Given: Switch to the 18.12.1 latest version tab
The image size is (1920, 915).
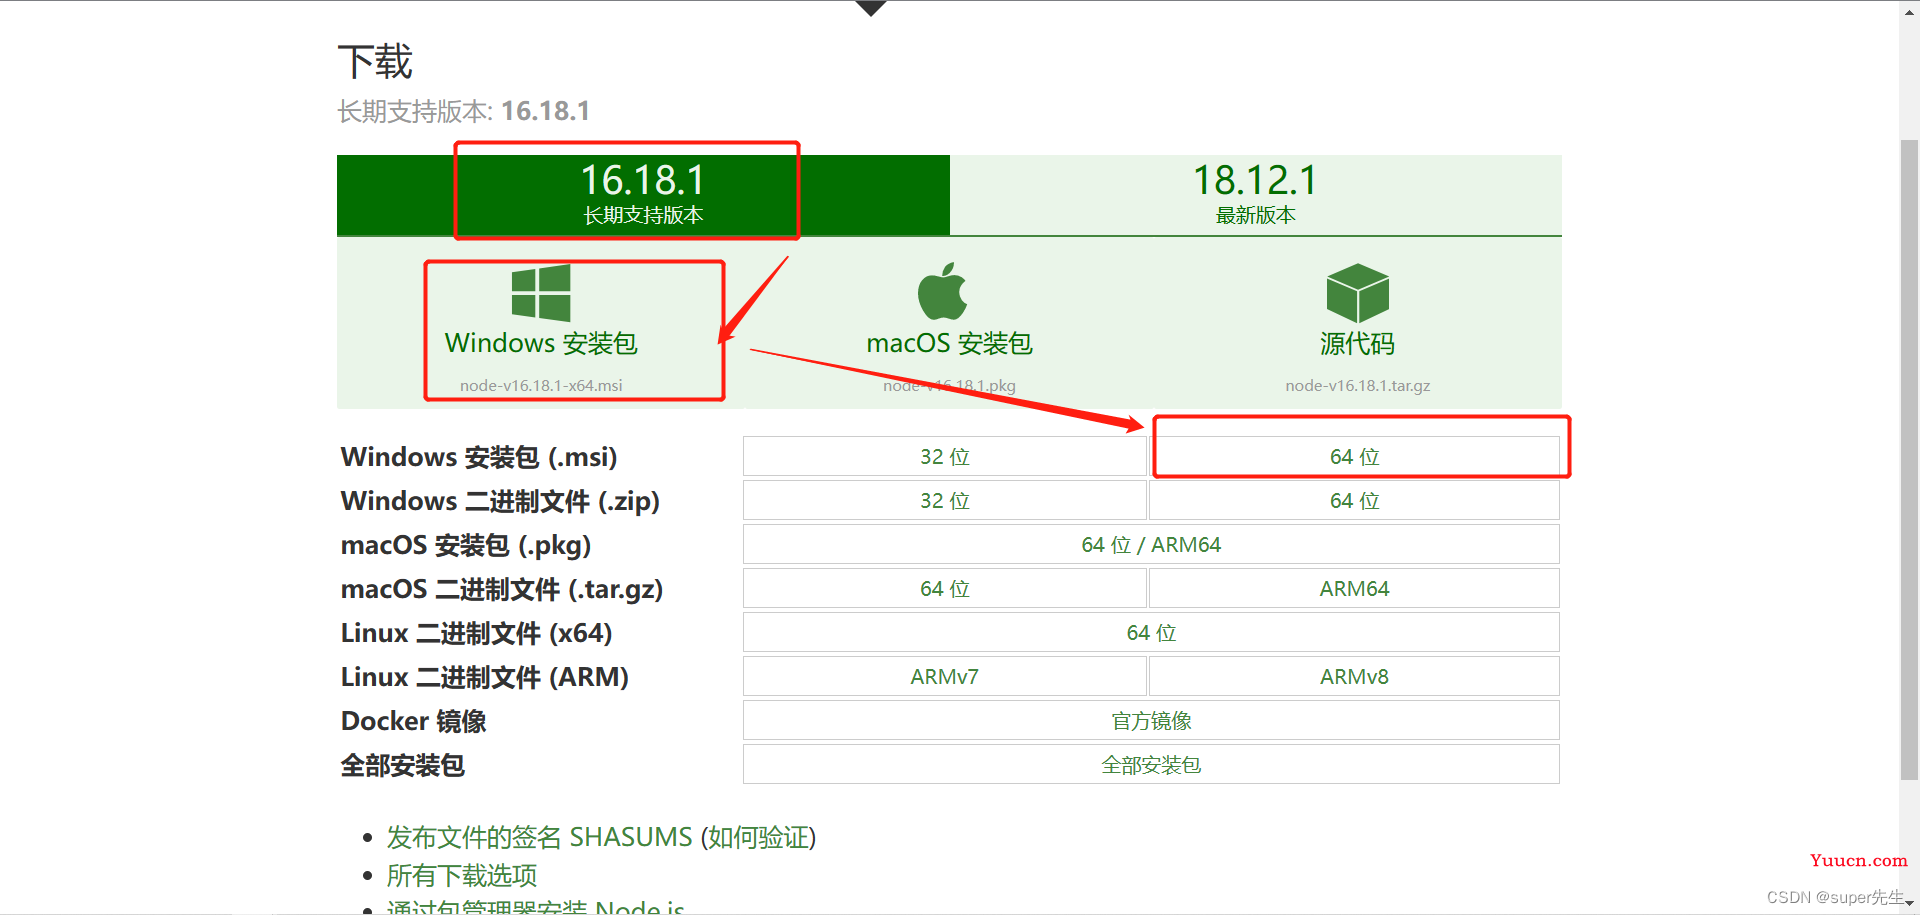Looking at the screenshot, I should click(x=1255, y=195).
